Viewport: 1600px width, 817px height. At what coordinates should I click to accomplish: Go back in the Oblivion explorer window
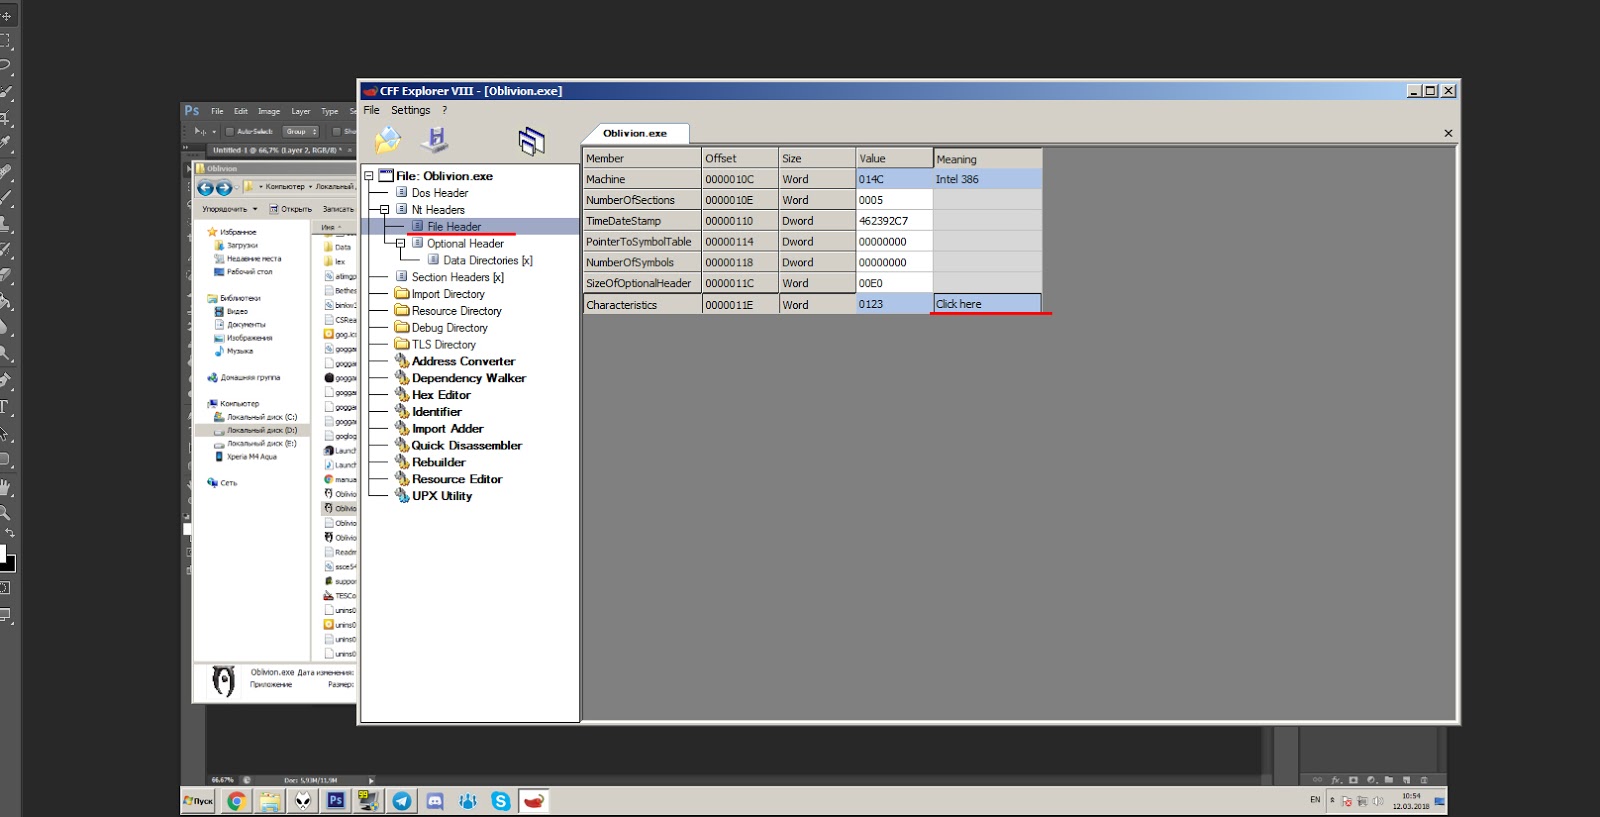point(205,188)
